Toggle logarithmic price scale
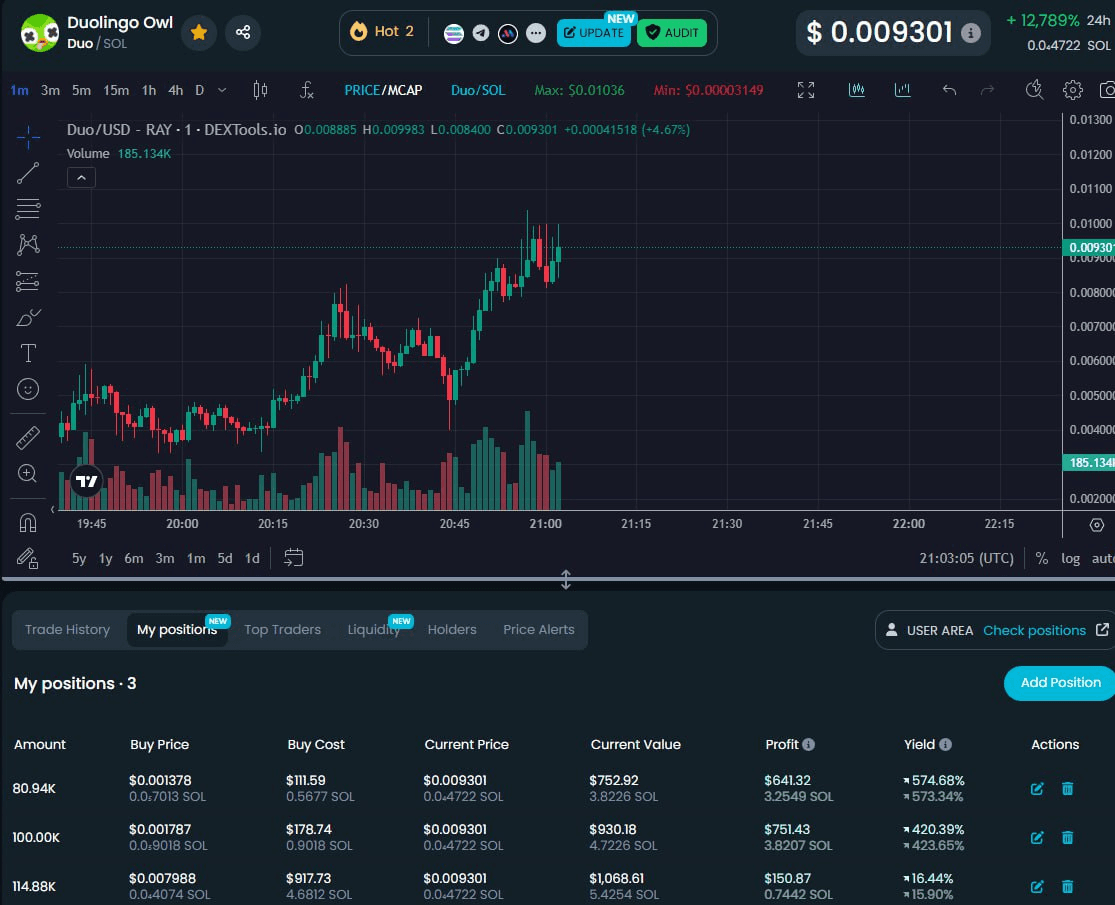This screenshot has height=905, width=1115. click(1070, 559)
